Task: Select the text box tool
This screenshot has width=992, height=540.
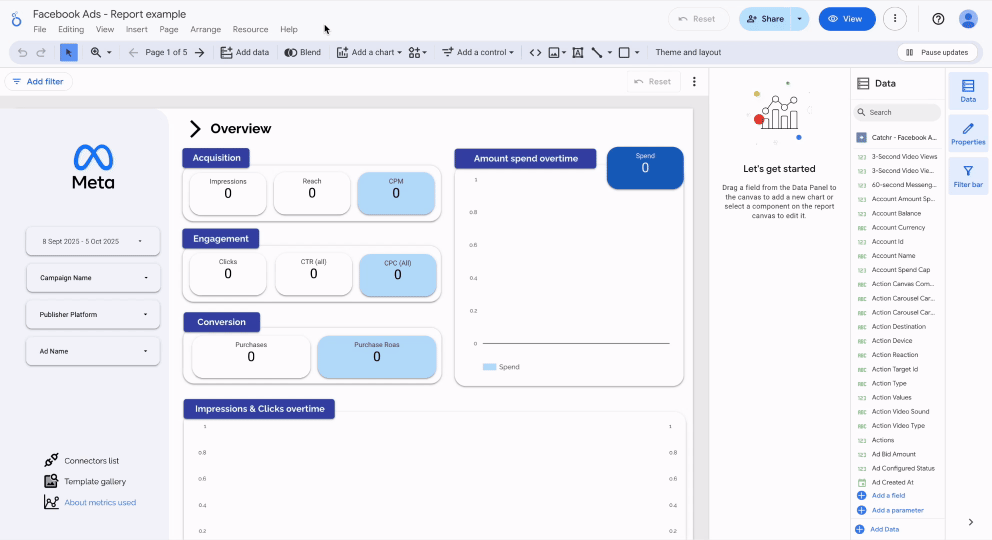Action: 578,52
